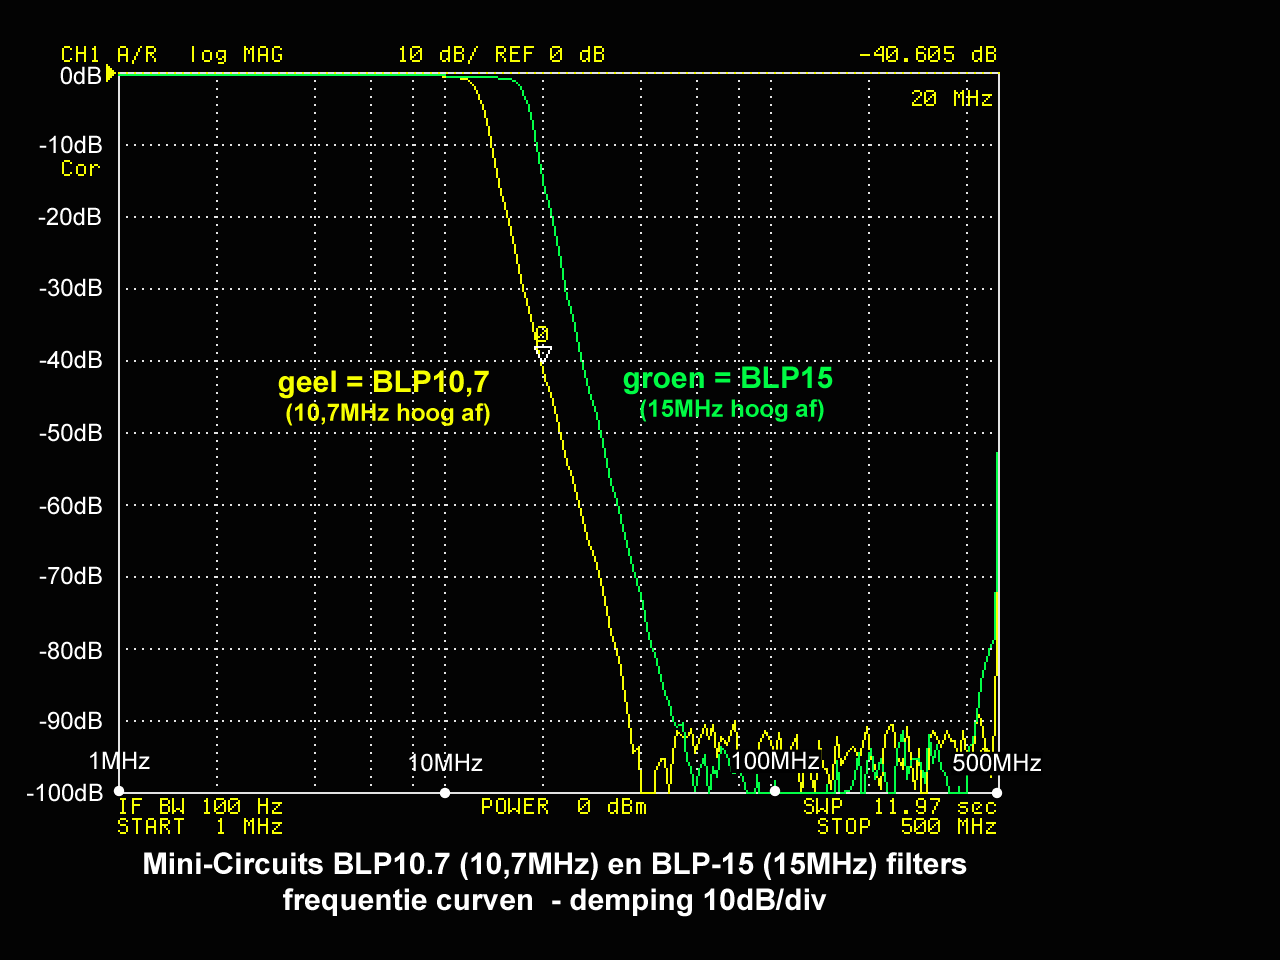This screenshot has height=960, width=1280.
Task: Click the white dot at the 100MHz axis tick
Action: 775,792
